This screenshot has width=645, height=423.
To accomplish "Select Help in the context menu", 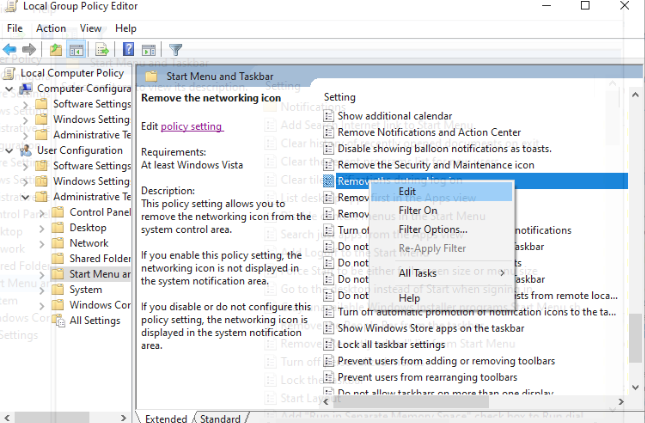I will pyautogui.click(x=442, y=298).
